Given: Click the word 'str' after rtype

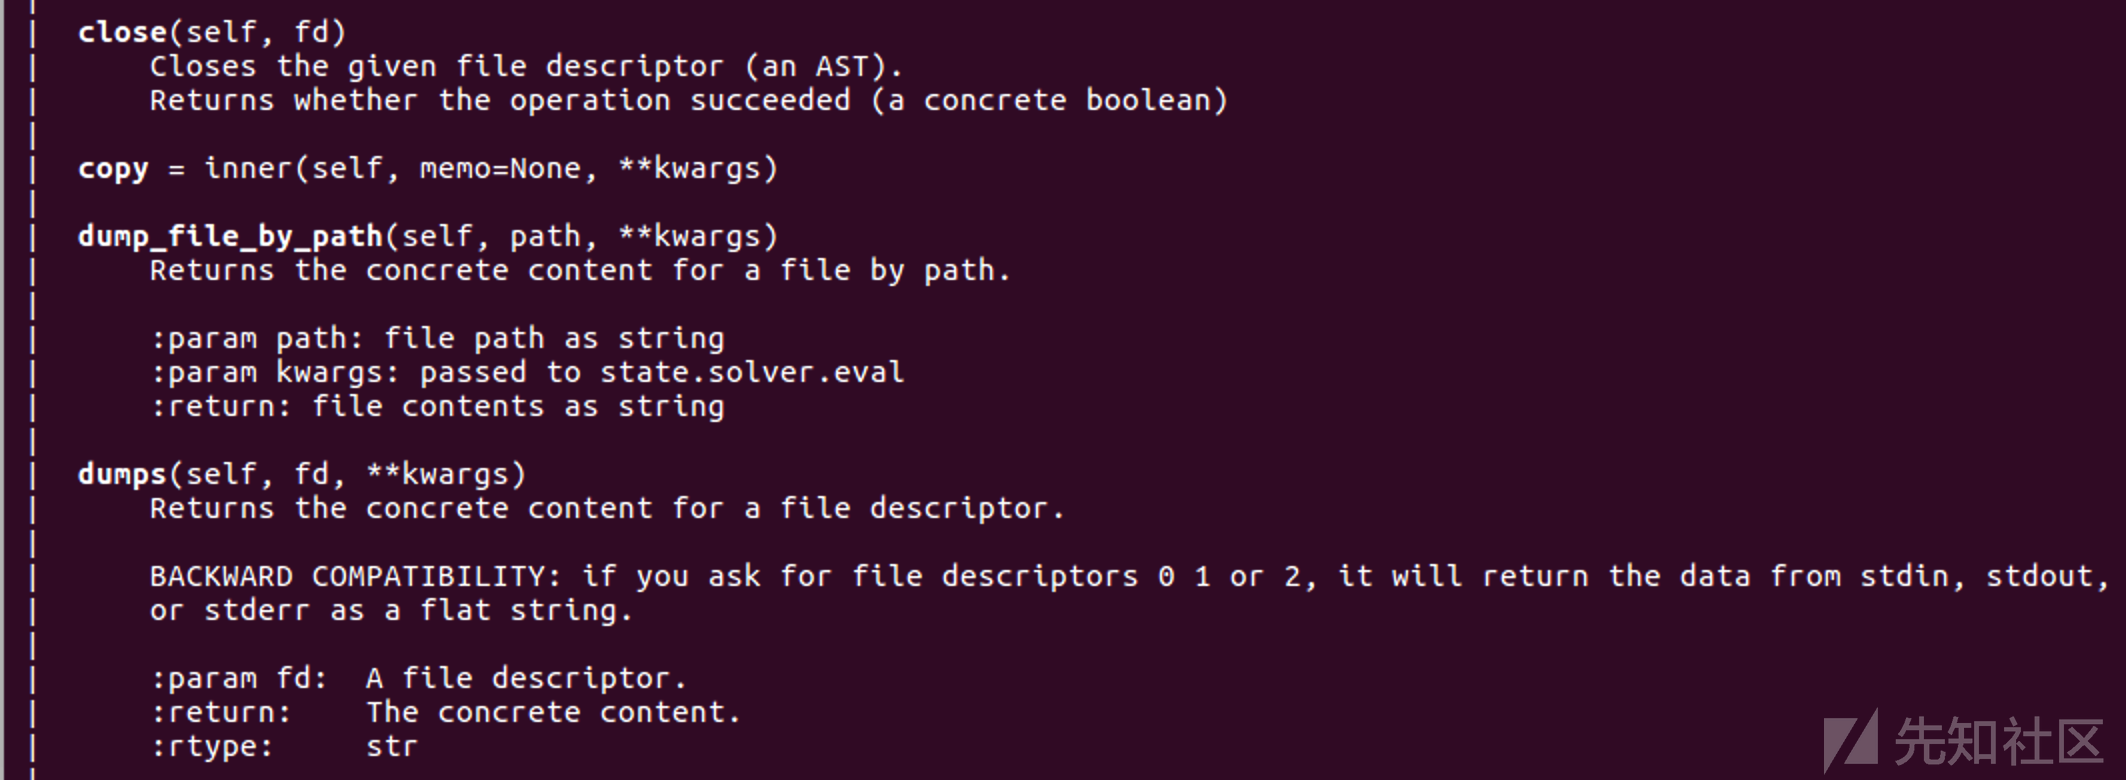Looking at the screenshot, I should click(x=392, y=747).
